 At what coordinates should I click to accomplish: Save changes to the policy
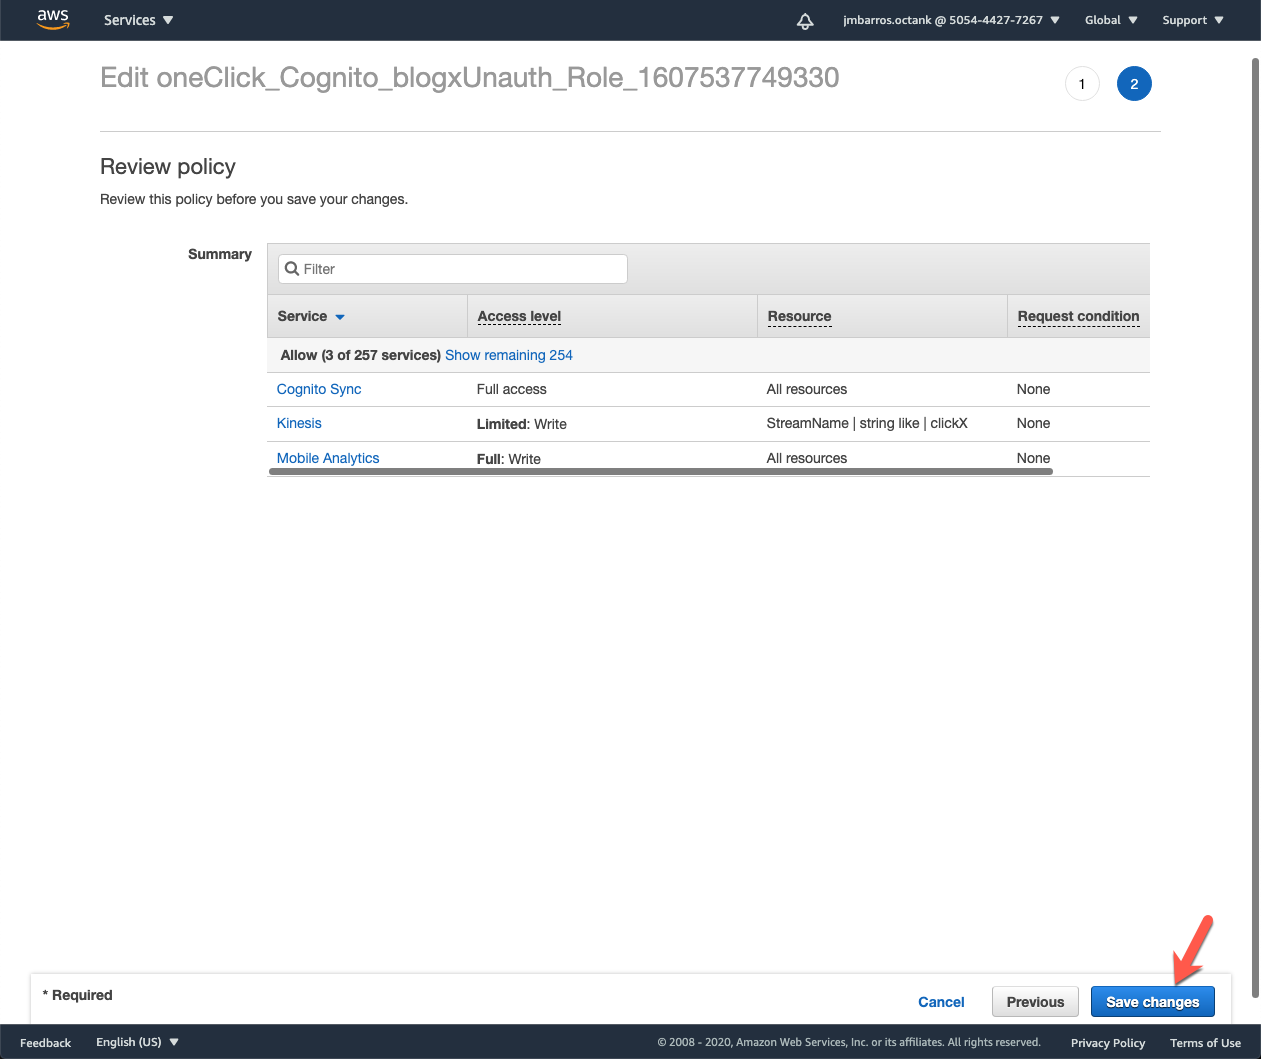(1152, 1002)
